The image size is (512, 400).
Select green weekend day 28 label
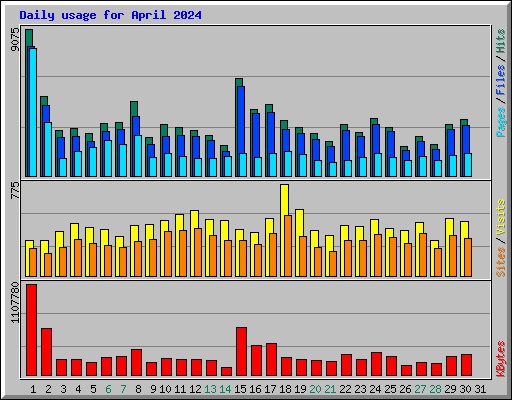tap(435, 389)
